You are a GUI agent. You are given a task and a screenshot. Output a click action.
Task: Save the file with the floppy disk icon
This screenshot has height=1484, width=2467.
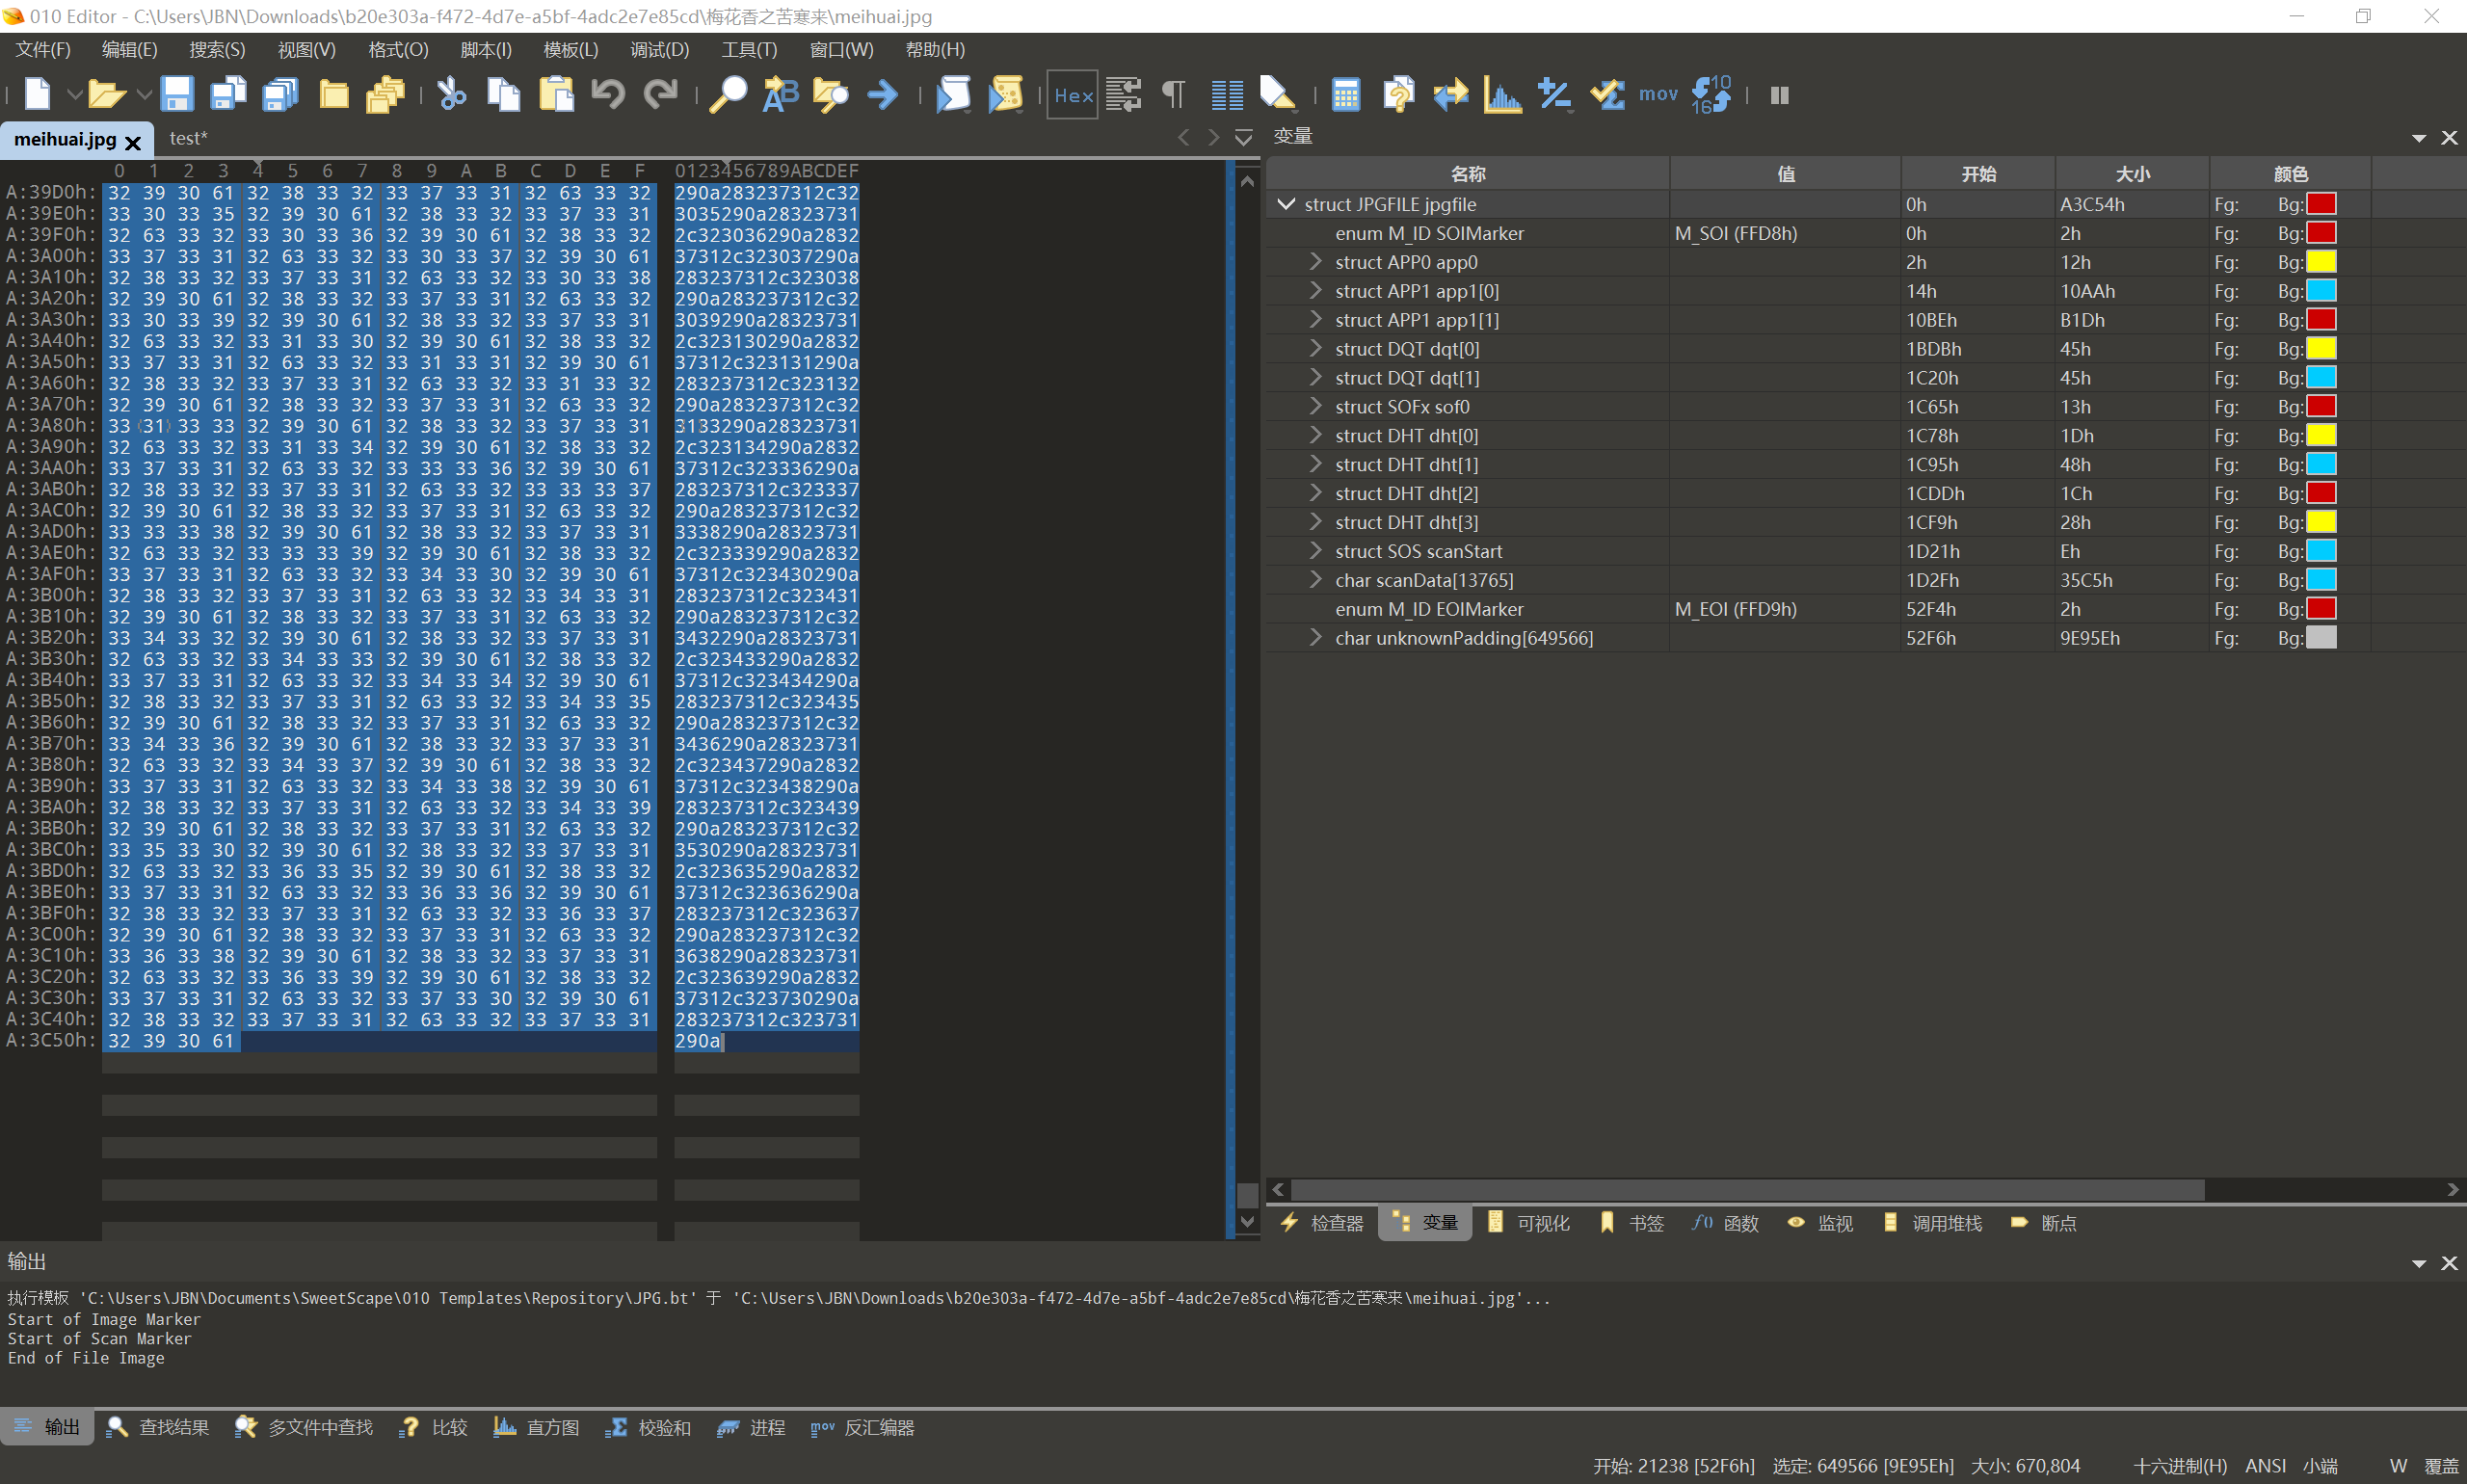[x=177, y=95]
